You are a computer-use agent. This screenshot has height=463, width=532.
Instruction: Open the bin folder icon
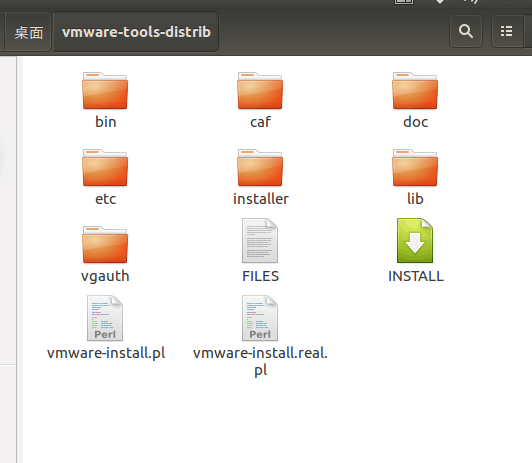point(105,91)
